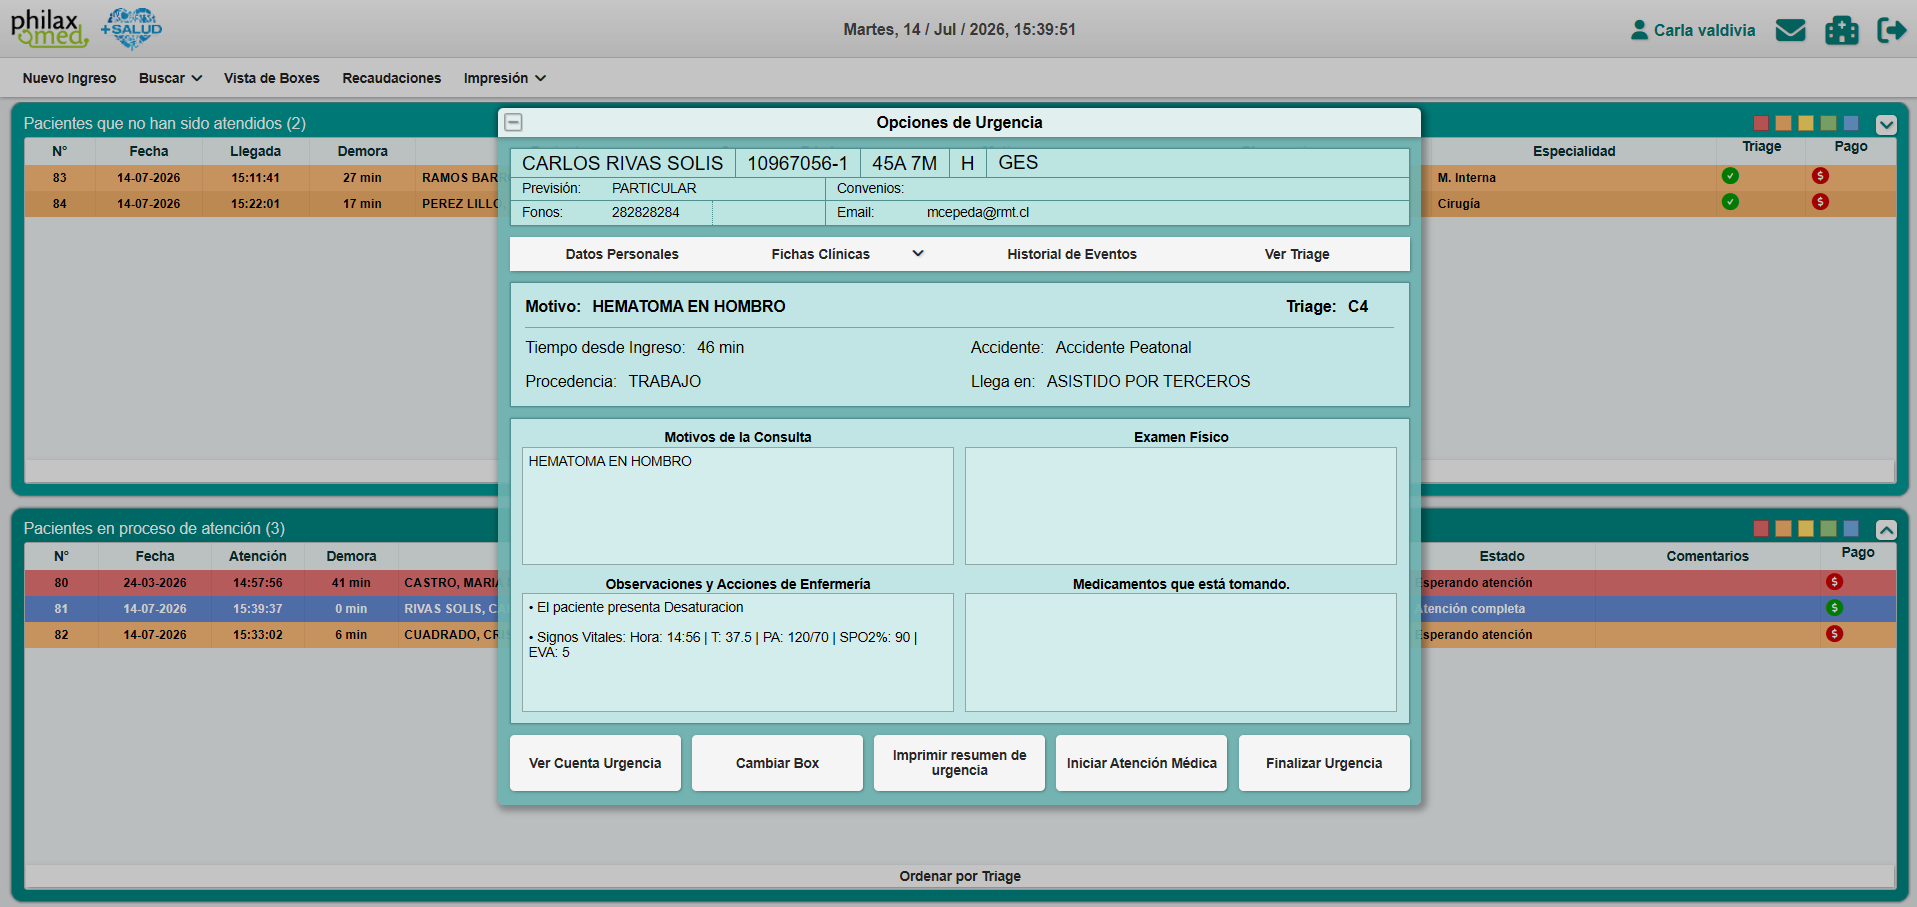Viewport: 1917px width, 907px height.
Task: Open the messages envelope icon
Action: [x=1790, y=30]
